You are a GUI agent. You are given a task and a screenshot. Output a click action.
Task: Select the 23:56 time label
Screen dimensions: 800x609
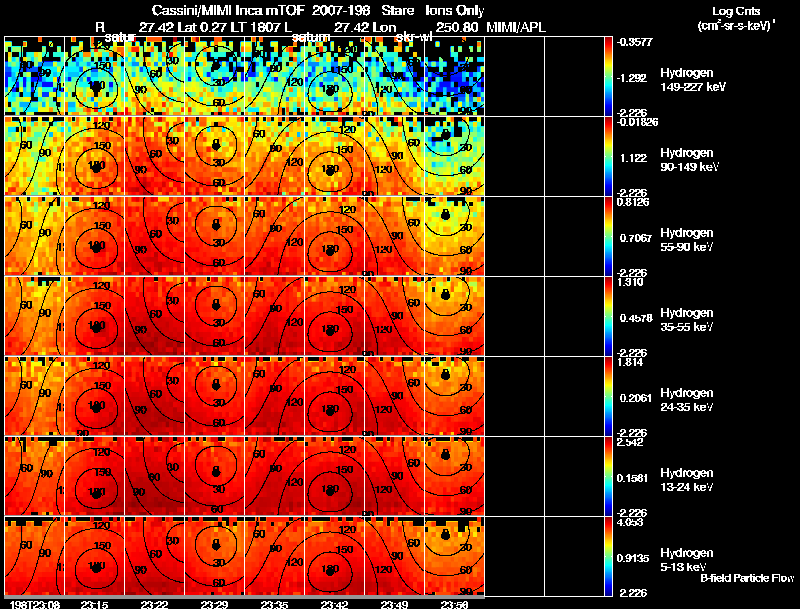pos(454,605)
